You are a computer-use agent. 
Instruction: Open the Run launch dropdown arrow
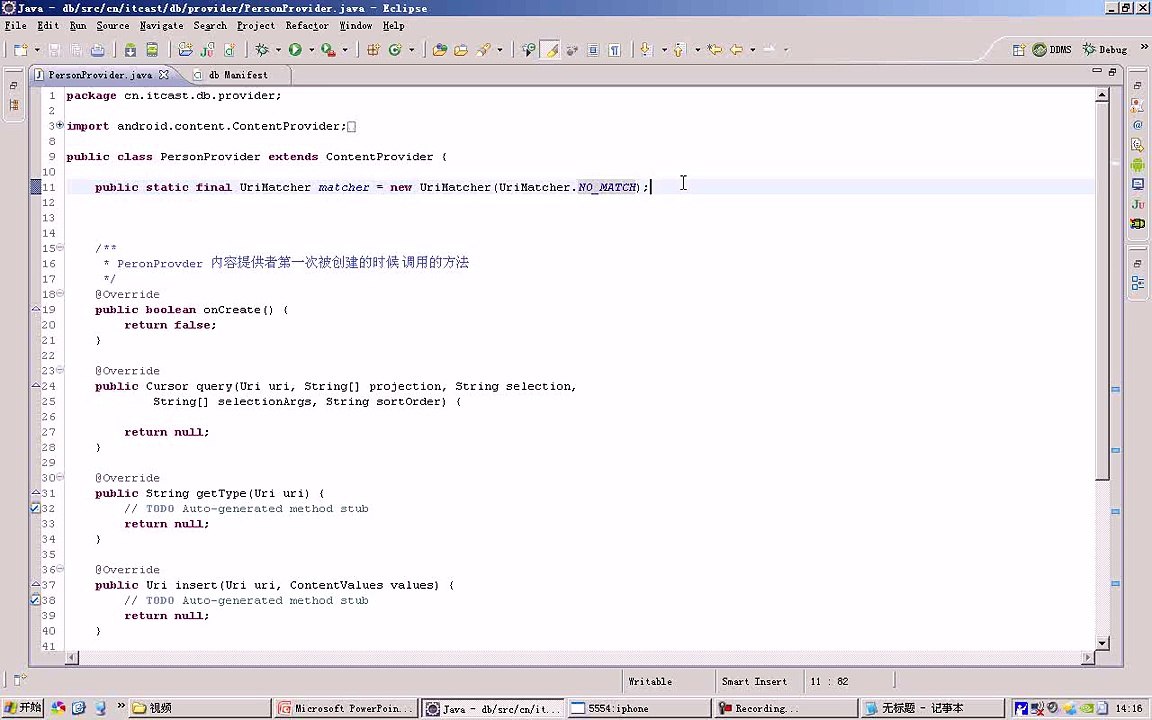(x=311, y=50)
